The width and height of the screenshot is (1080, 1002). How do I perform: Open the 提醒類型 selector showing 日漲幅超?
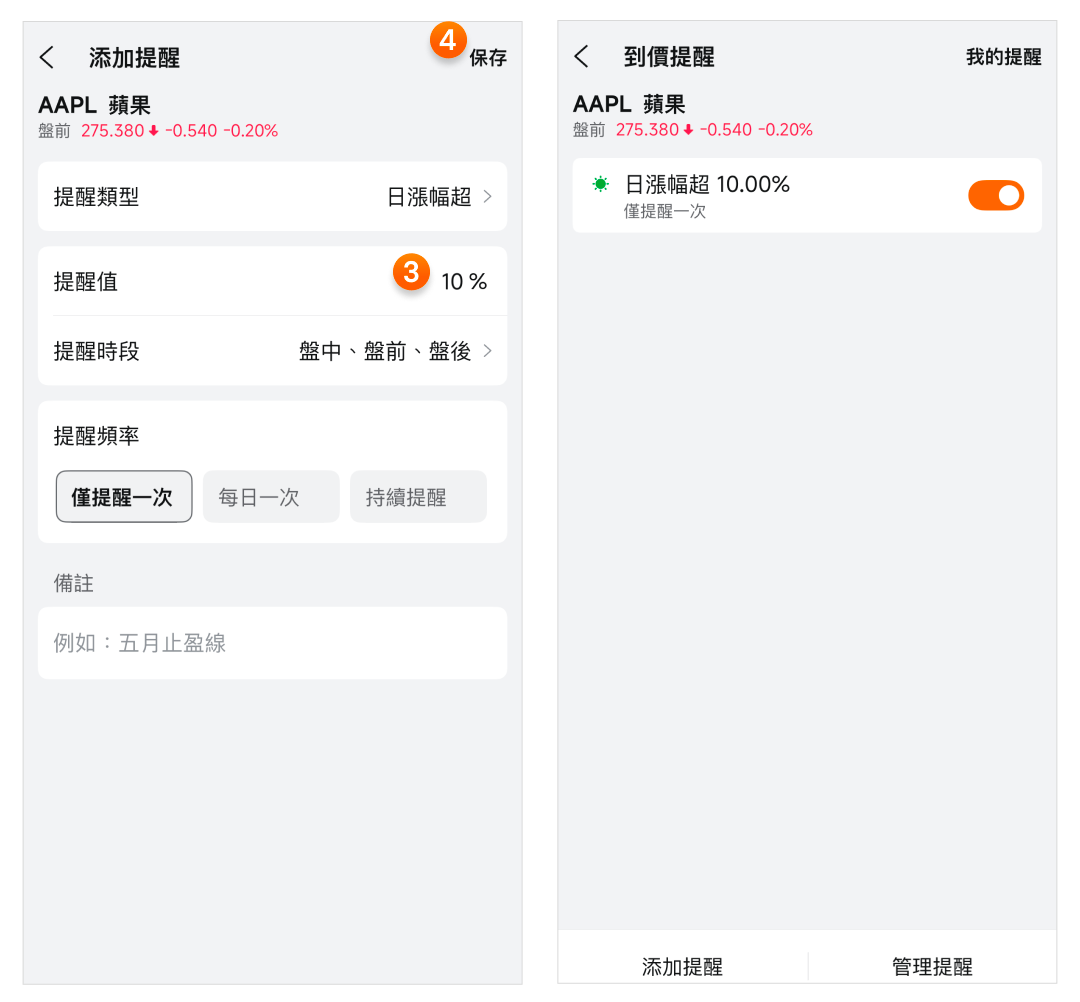[x=272, y=197]
